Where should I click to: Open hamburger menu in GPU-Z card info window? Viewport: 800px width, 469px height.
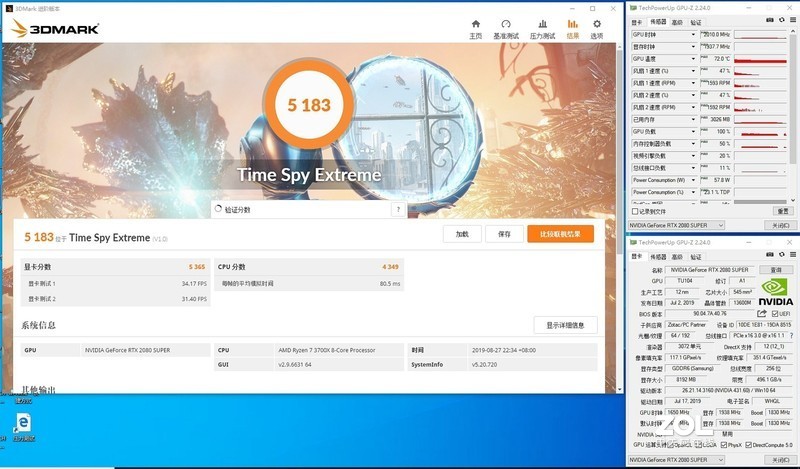793,254
